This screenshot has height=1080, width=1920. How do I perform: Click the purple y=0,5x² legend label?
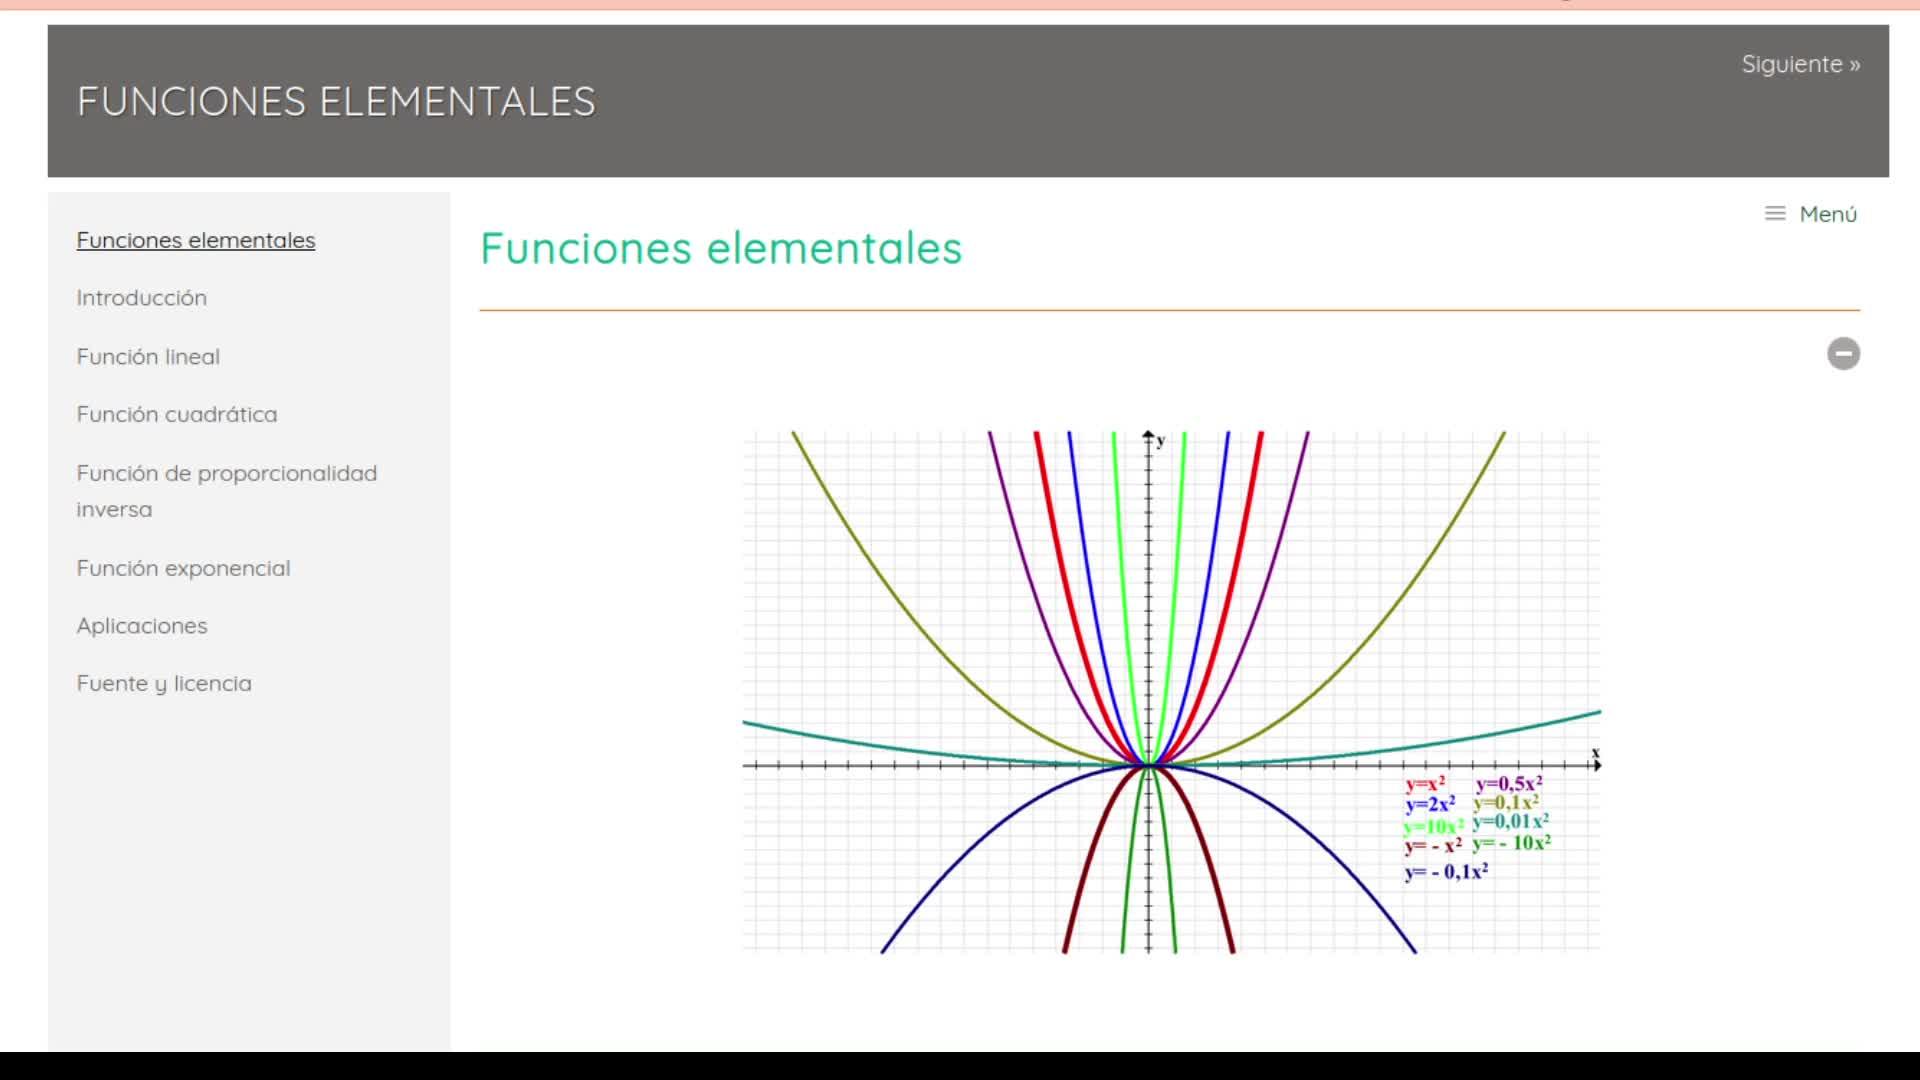click(x=1509, y=785)
